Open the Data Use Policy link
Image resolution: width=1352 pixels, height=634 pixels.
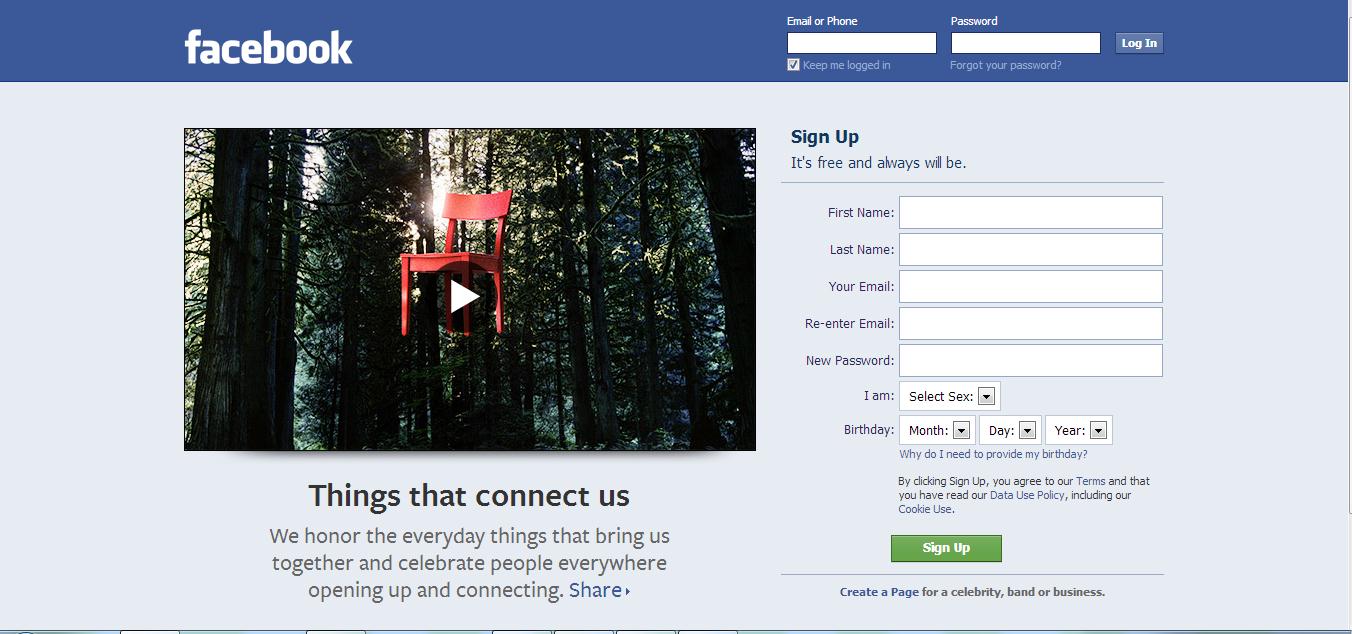click(1027, 495)
